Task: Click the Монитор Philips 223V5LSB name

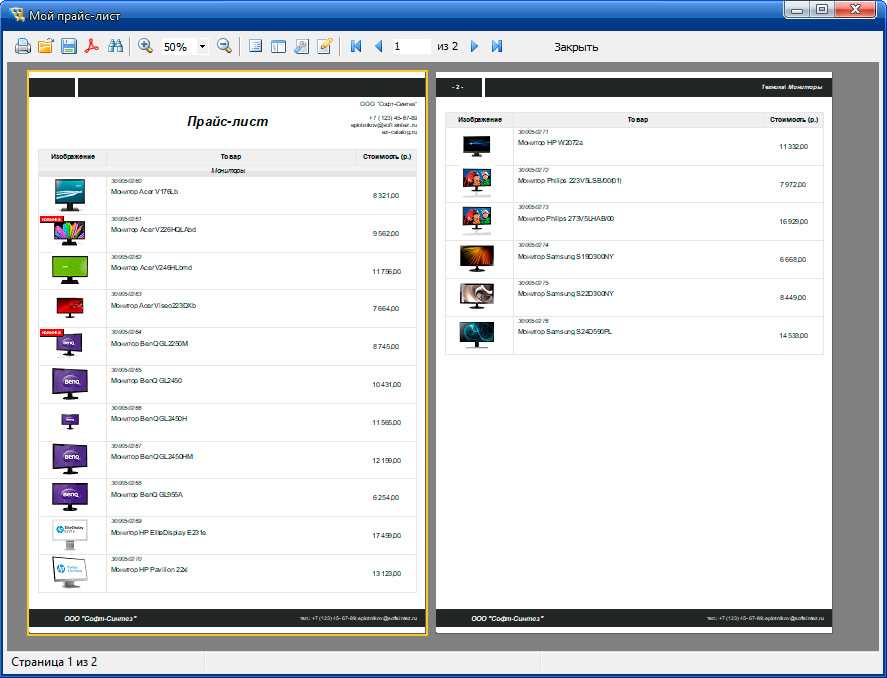Action: click(570, 180)
